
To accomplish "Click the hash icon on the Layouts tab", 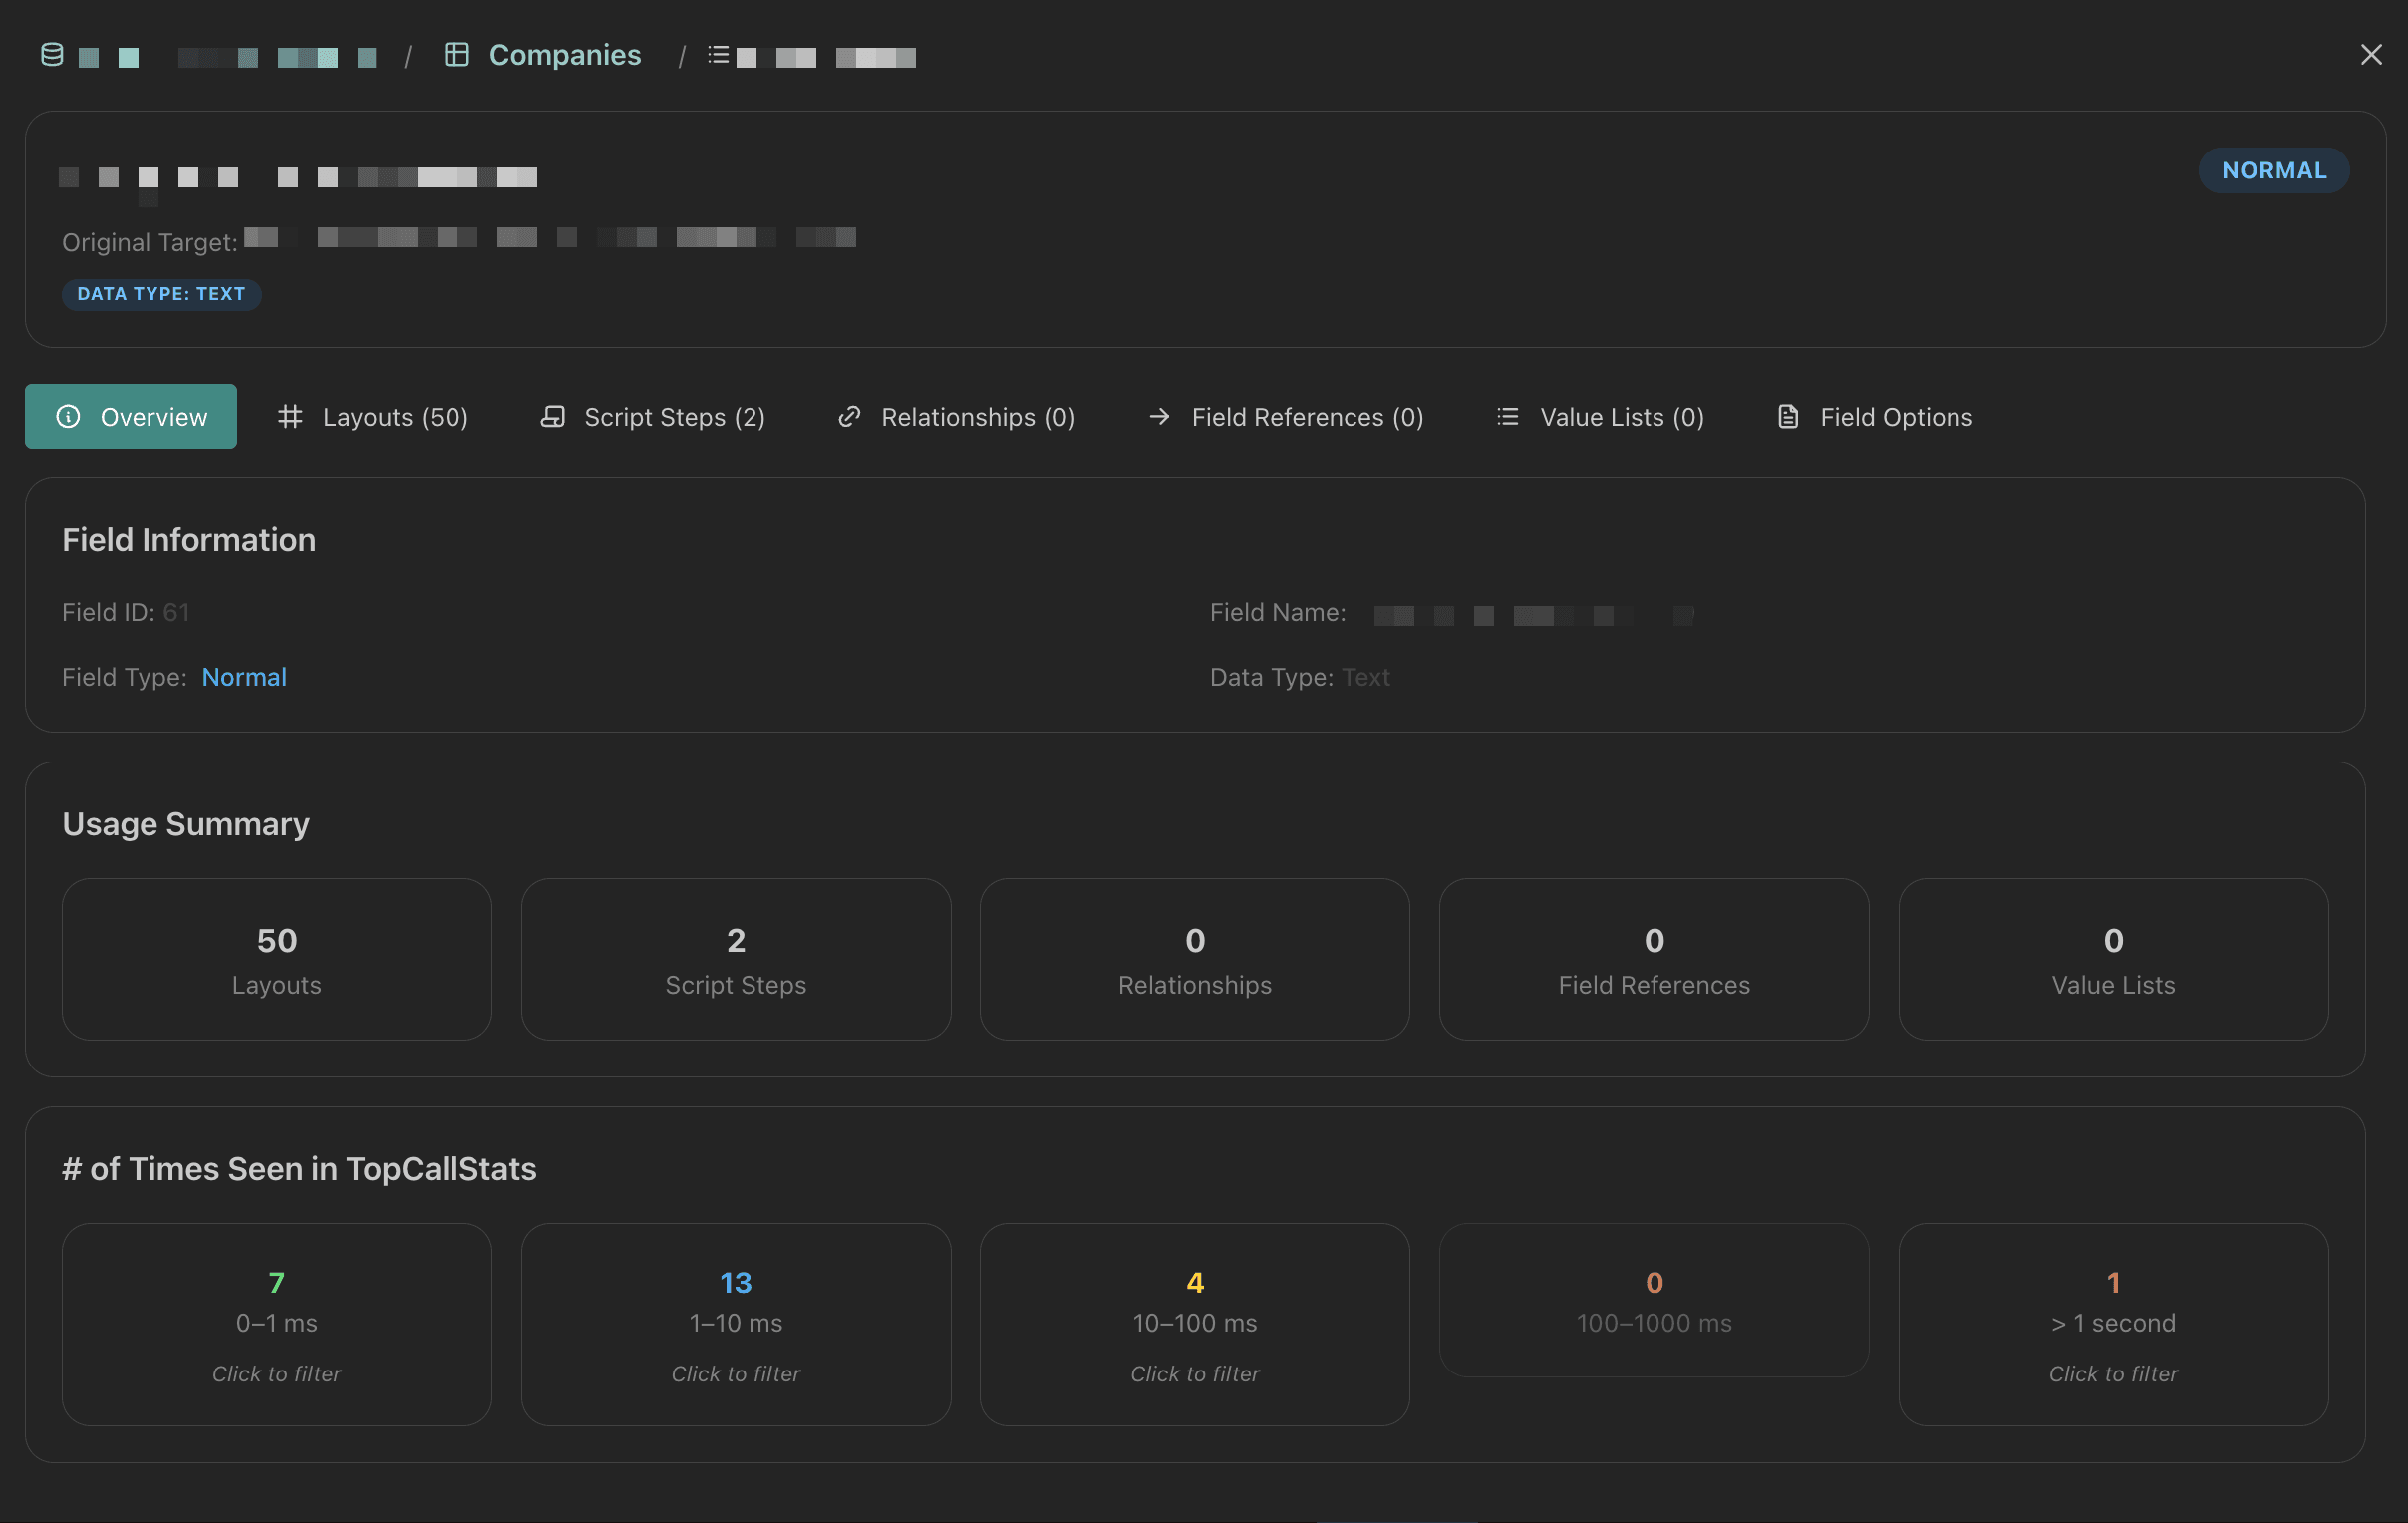I will 291,416.
